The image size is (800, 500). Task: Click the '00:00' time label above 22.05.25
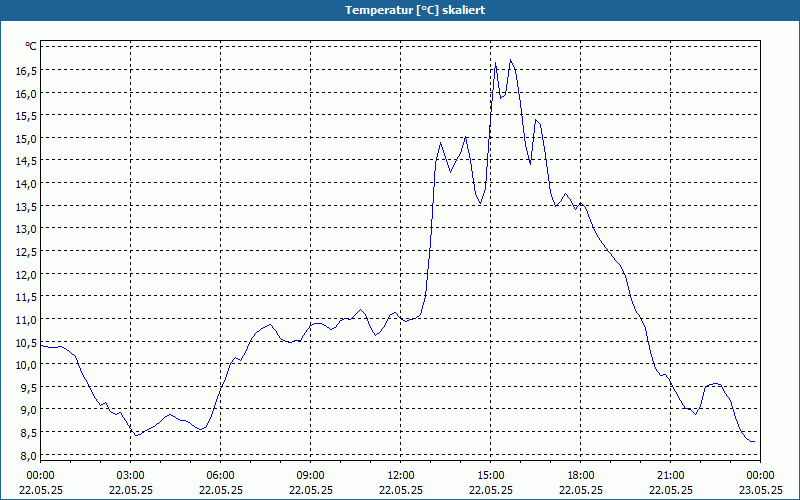click(x=40, y=476)
